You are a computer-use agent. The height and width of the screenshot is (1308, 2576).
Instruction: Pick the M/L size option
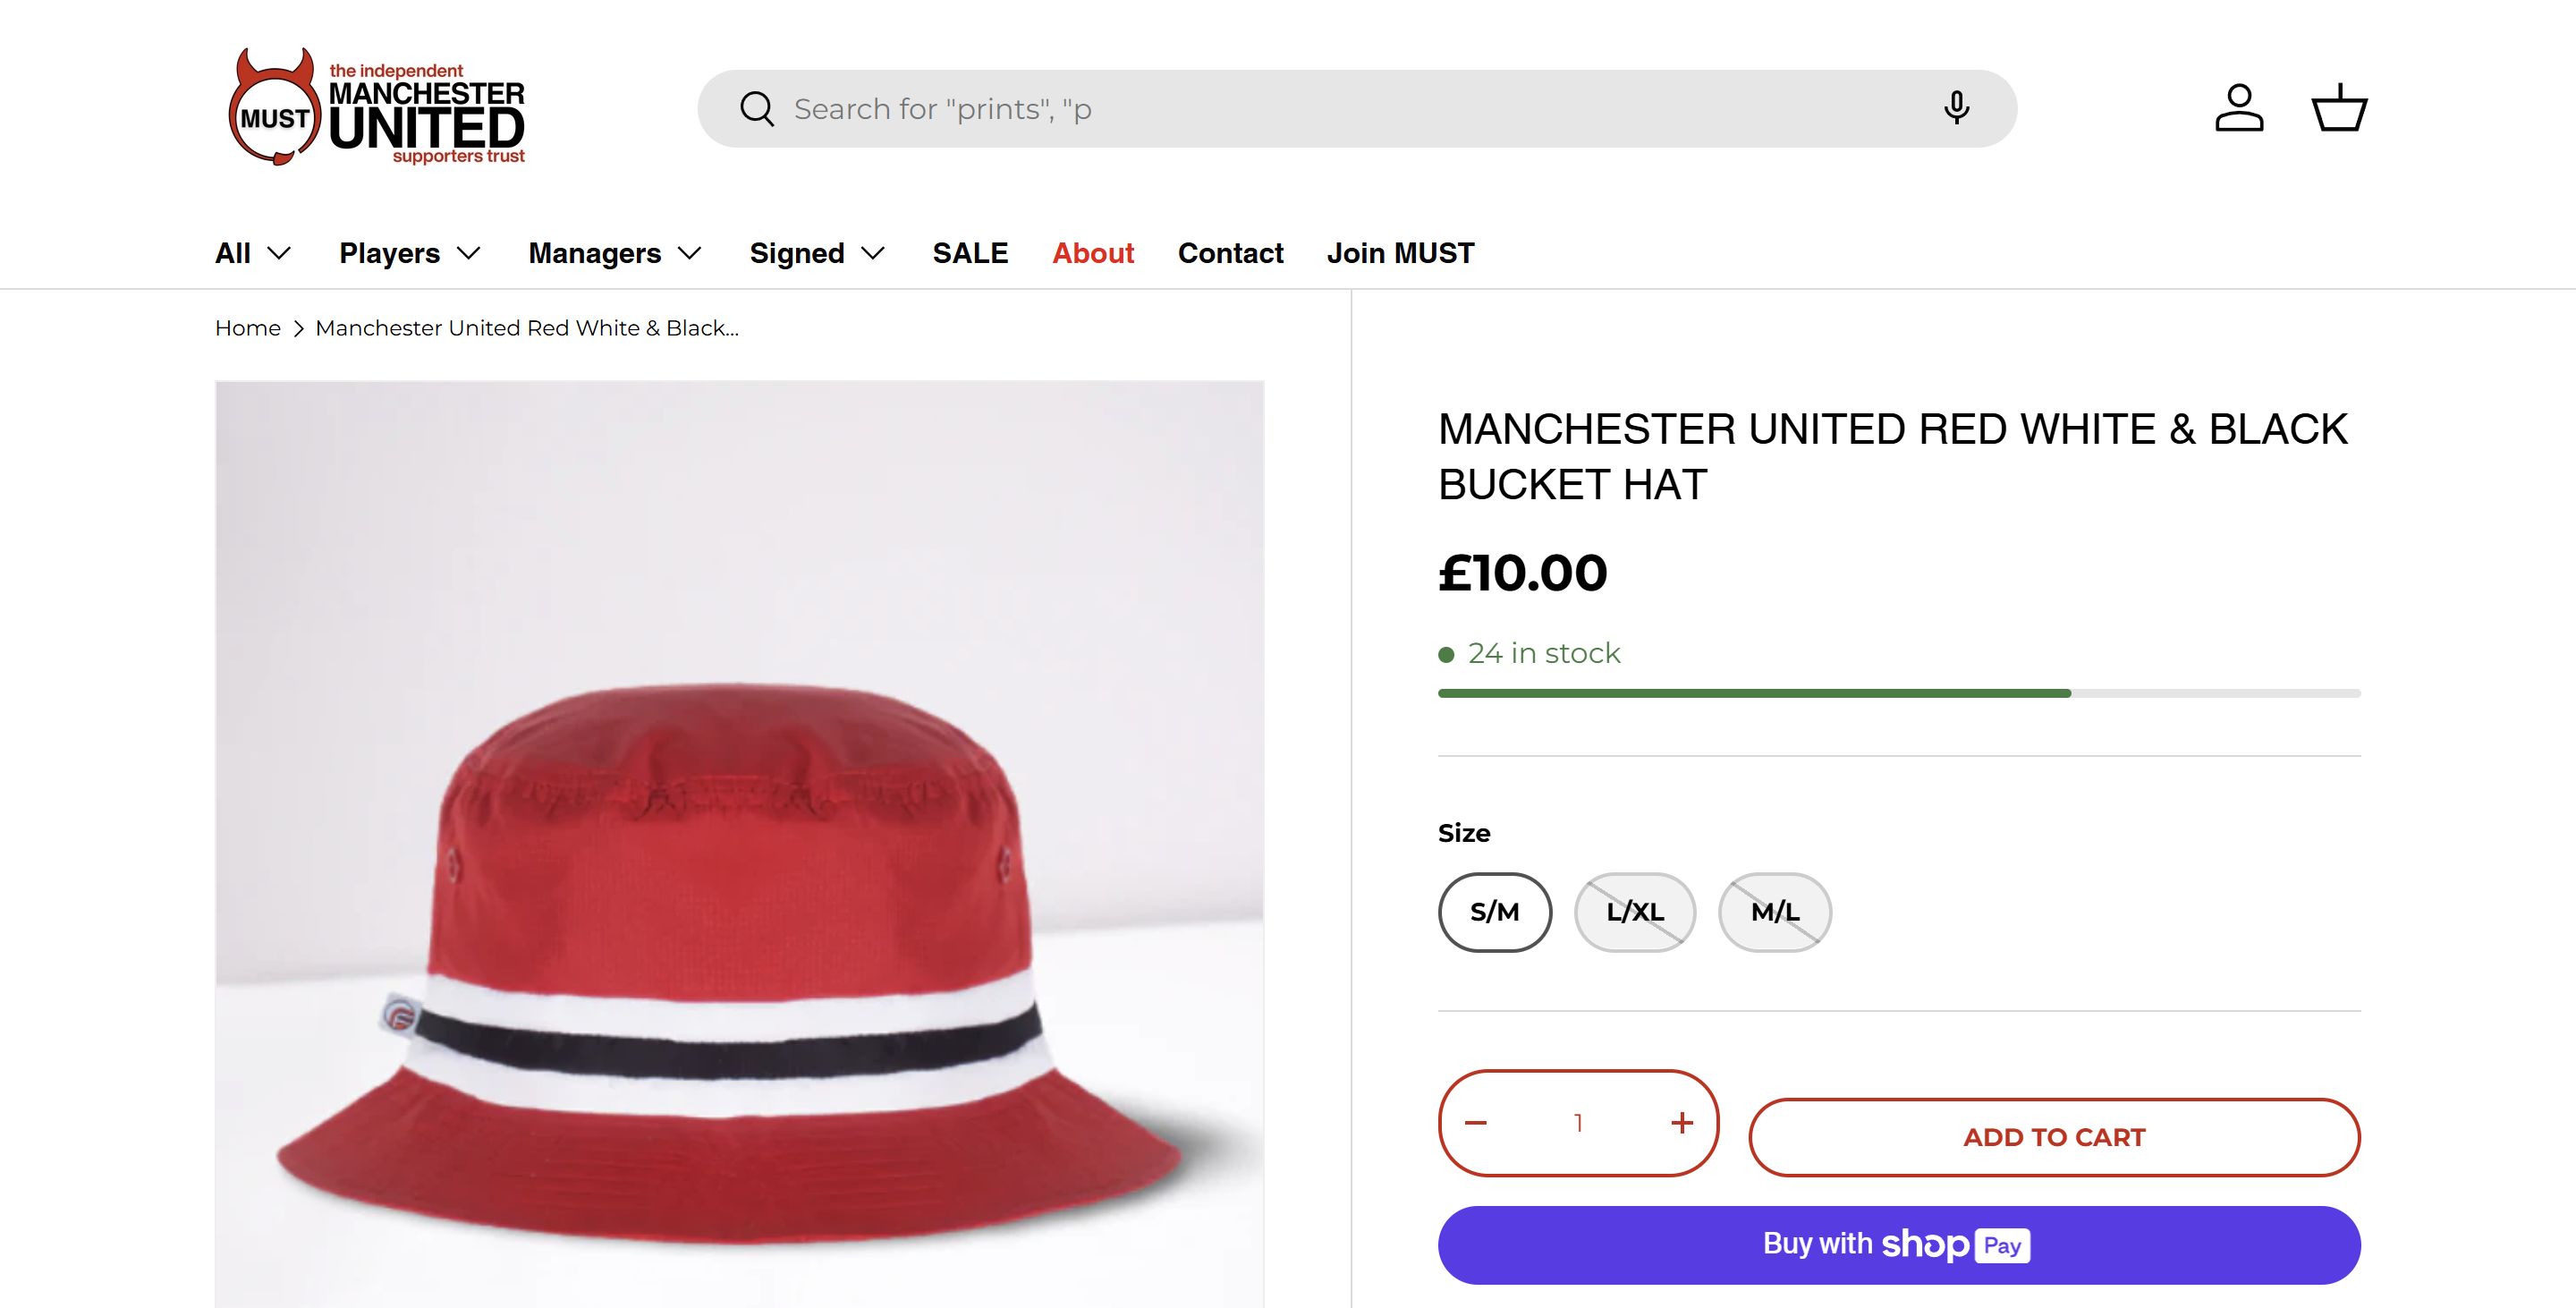pyautogui.click(x=1775, y=912)
